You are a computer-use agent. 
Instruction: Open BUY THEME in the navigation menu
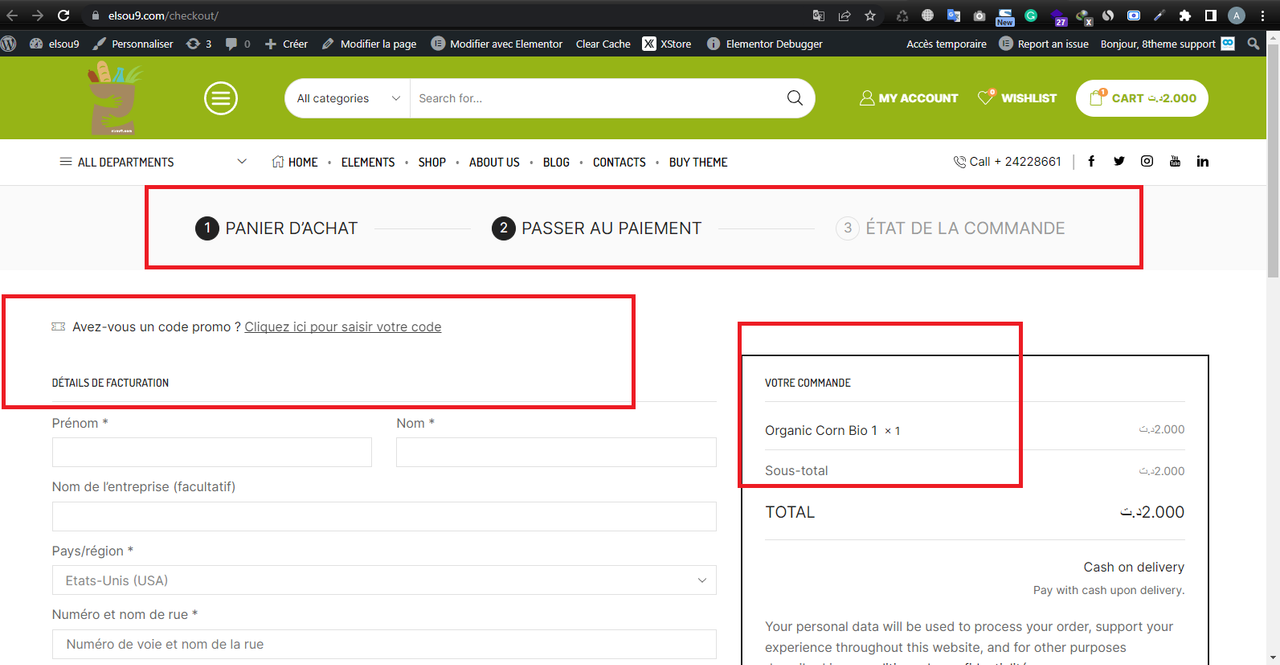click(698, 162)
